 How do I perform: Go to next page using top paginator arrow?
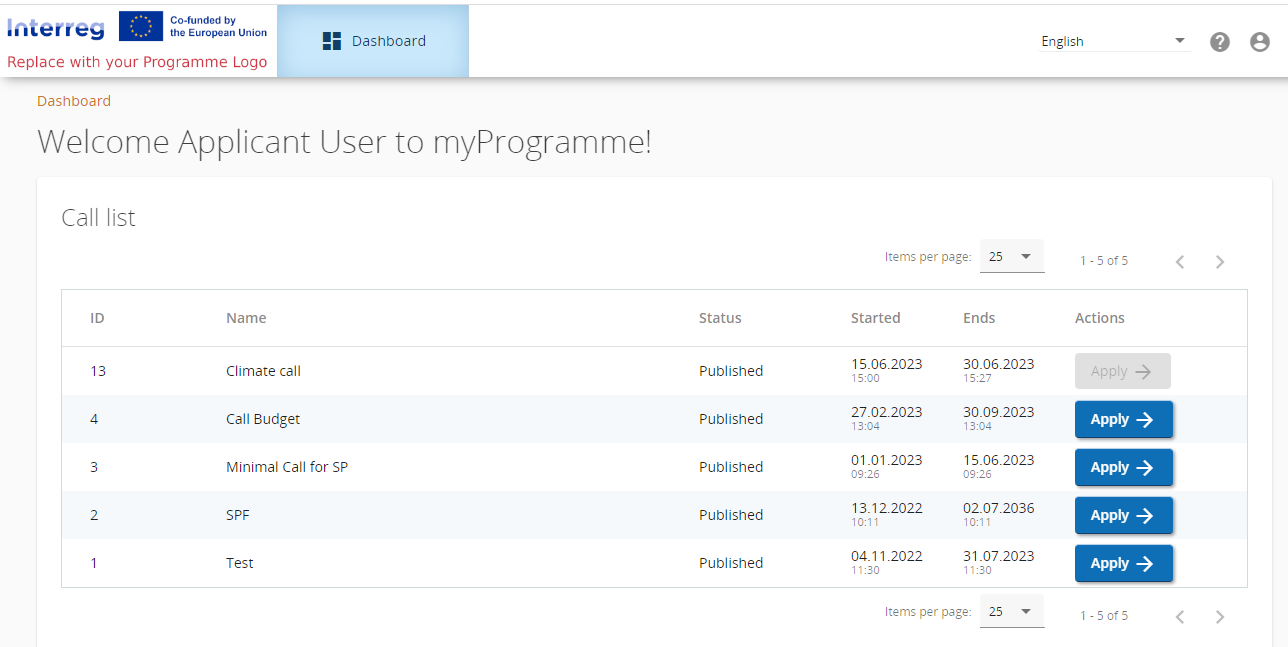[1219, 262]
